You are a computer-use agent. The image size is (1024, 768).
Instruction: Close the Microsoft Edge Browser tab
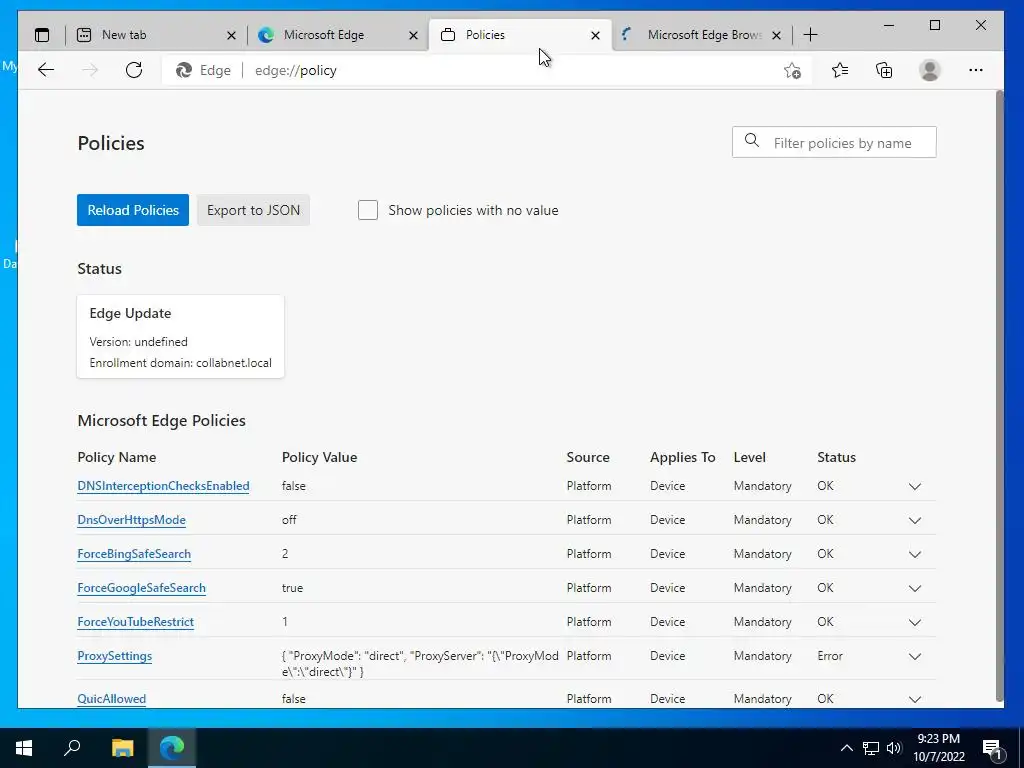[776, 35]
